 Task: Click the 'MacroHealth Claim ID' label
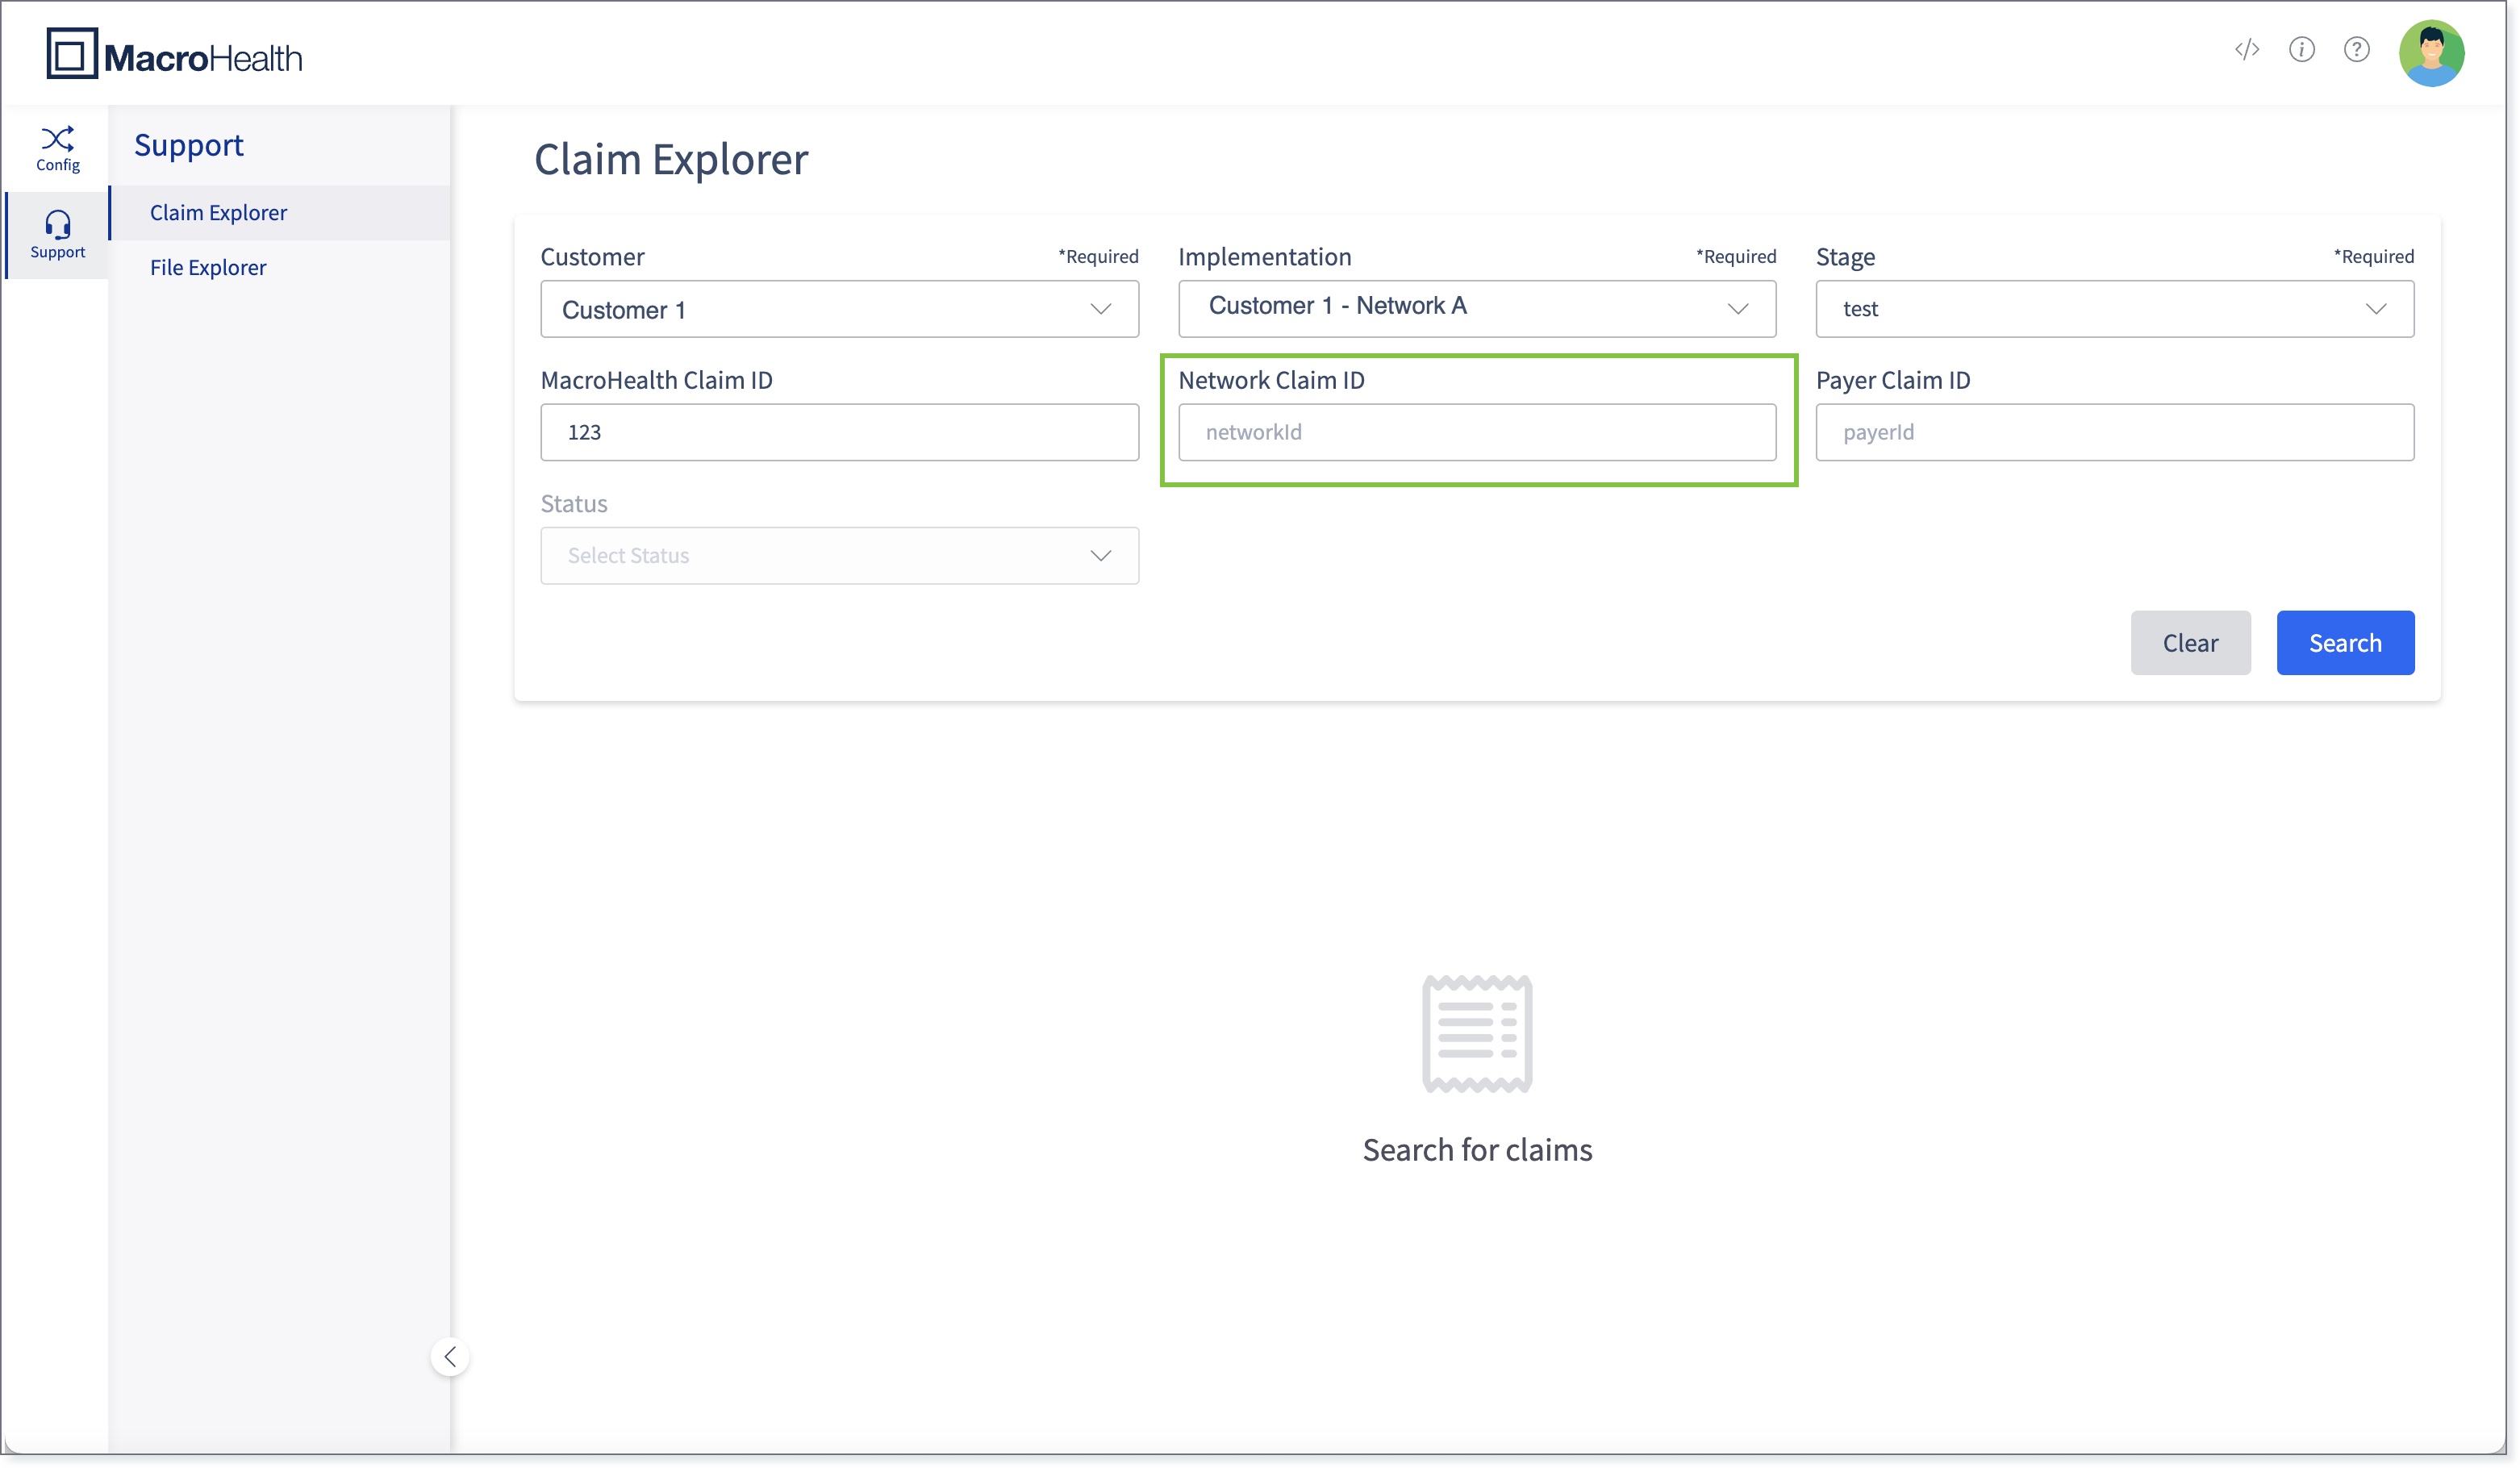pyautogui.click(x=656, y=380)
